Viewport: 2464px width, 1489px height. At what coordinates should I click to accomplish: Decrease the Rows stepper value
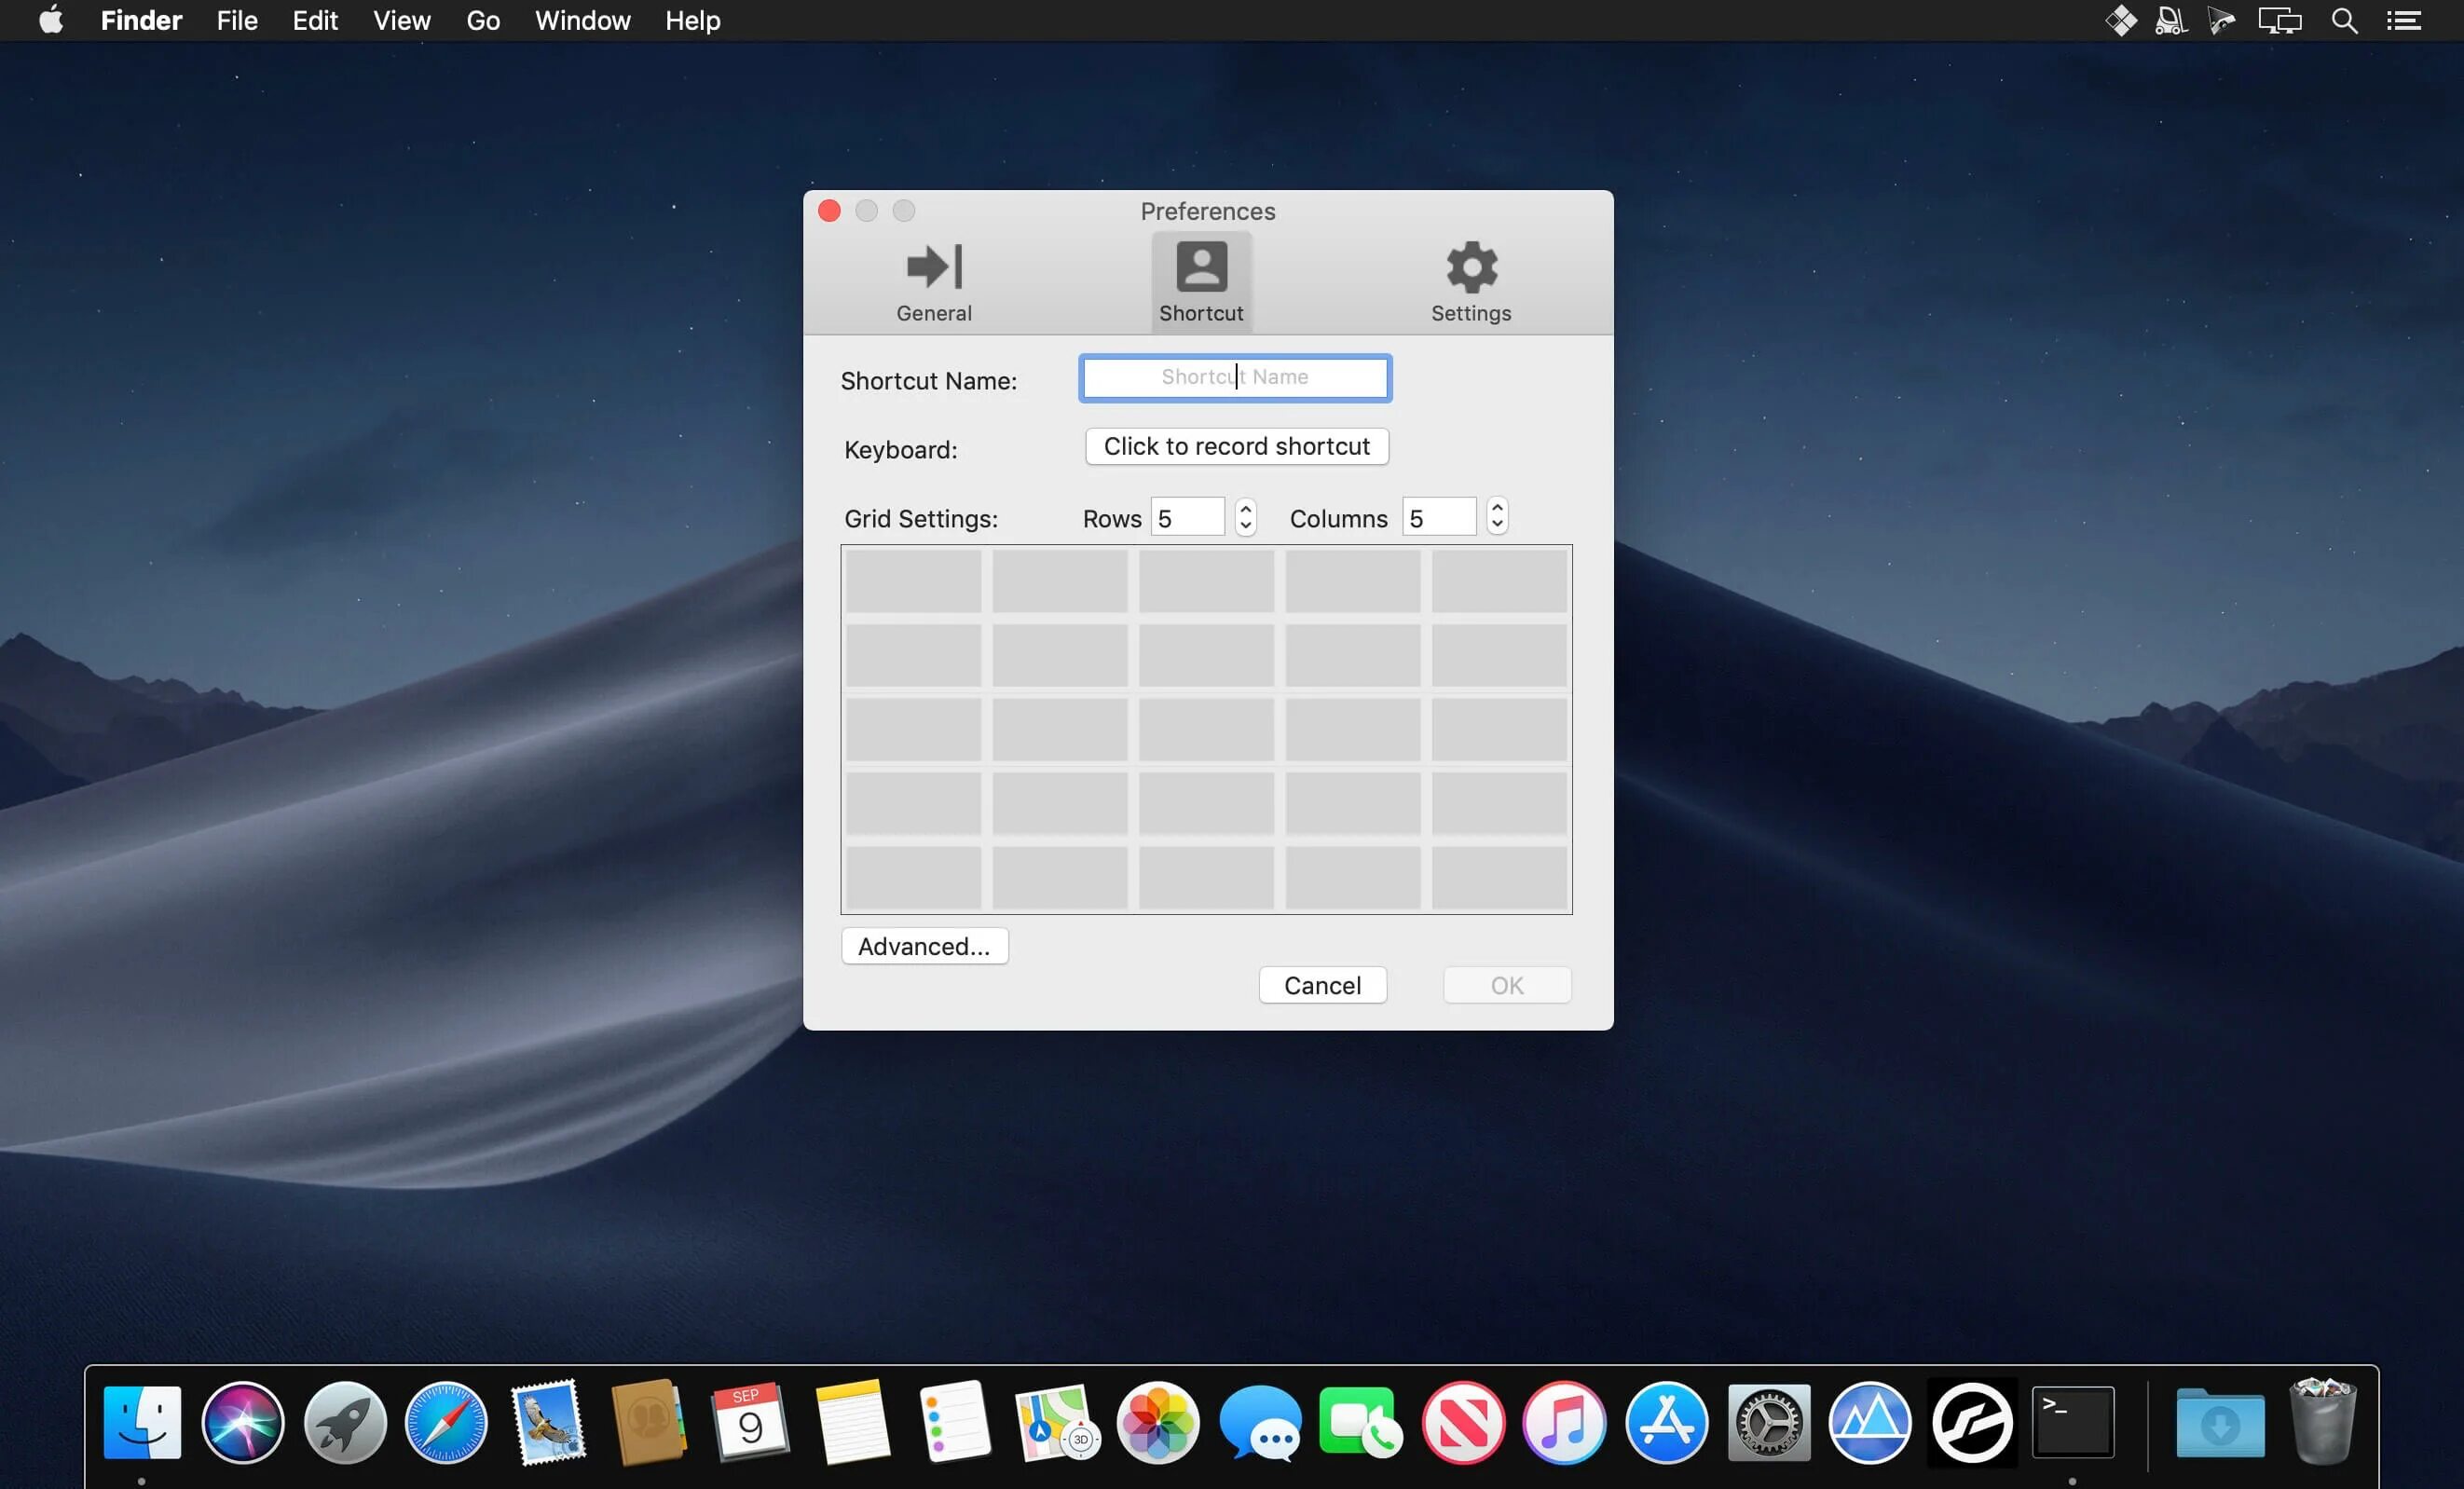point(1245,526)
